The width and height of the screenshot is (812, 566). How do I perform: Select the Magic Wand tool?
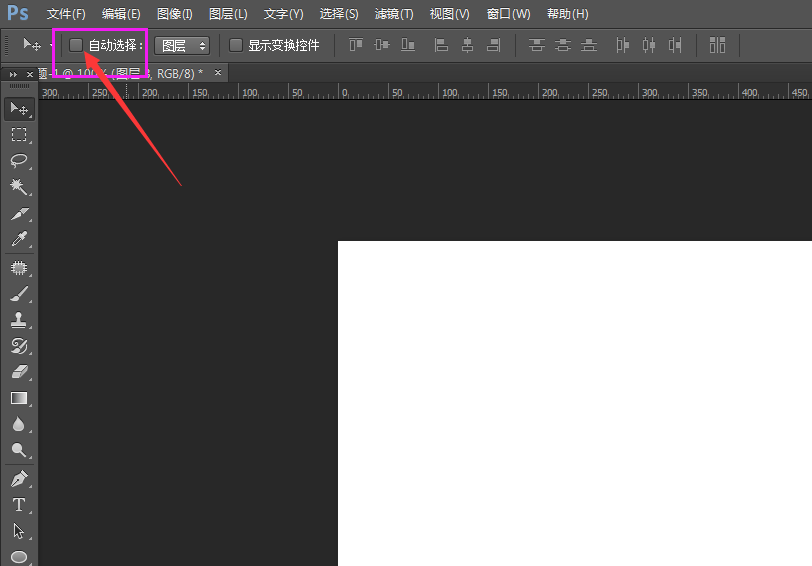[19, 187]
